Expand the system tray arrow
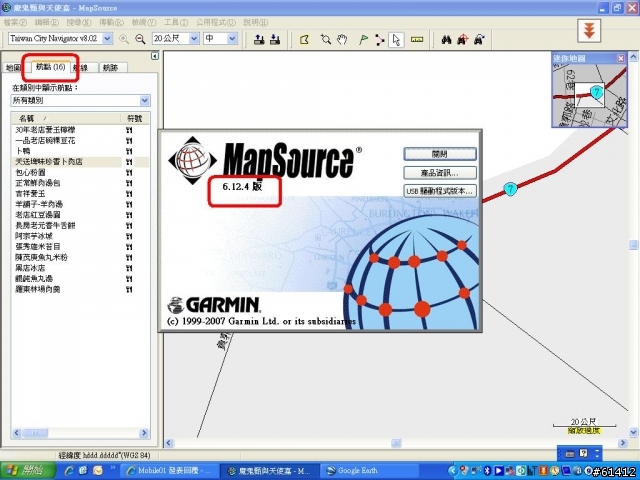The image size is (640, 480). coord(452,471)
